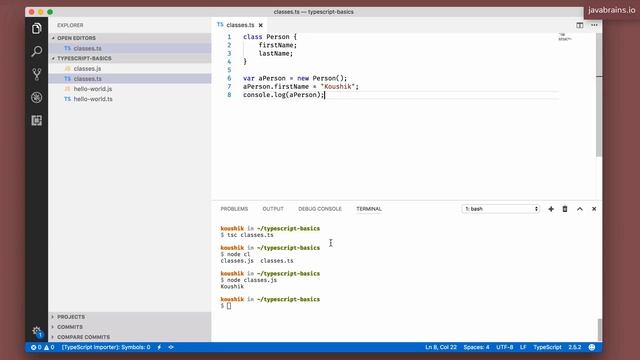Screen dimensions: 640x360
Task: Change indentation via Spaces: 4
Action: click(x=476, y=347)
